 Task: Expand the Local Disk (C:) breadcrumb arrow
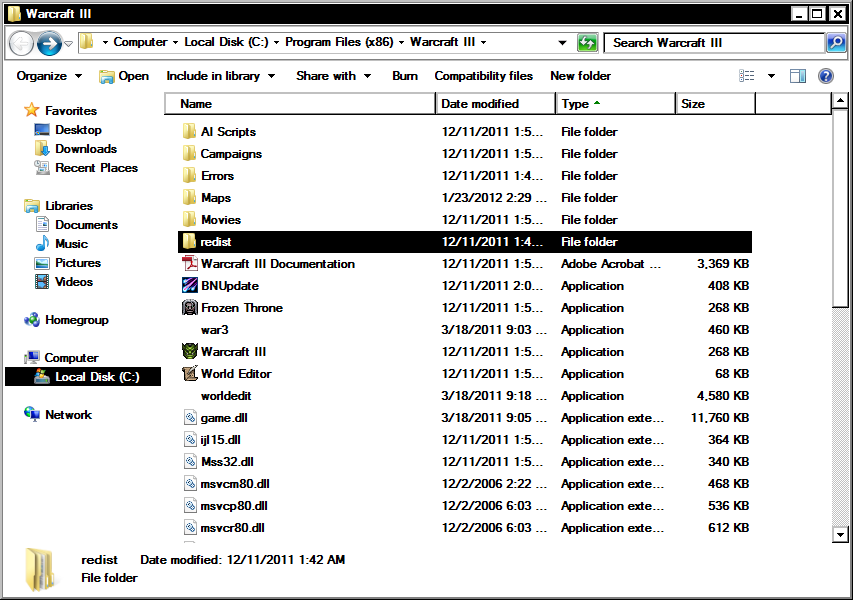pos(276,42)
